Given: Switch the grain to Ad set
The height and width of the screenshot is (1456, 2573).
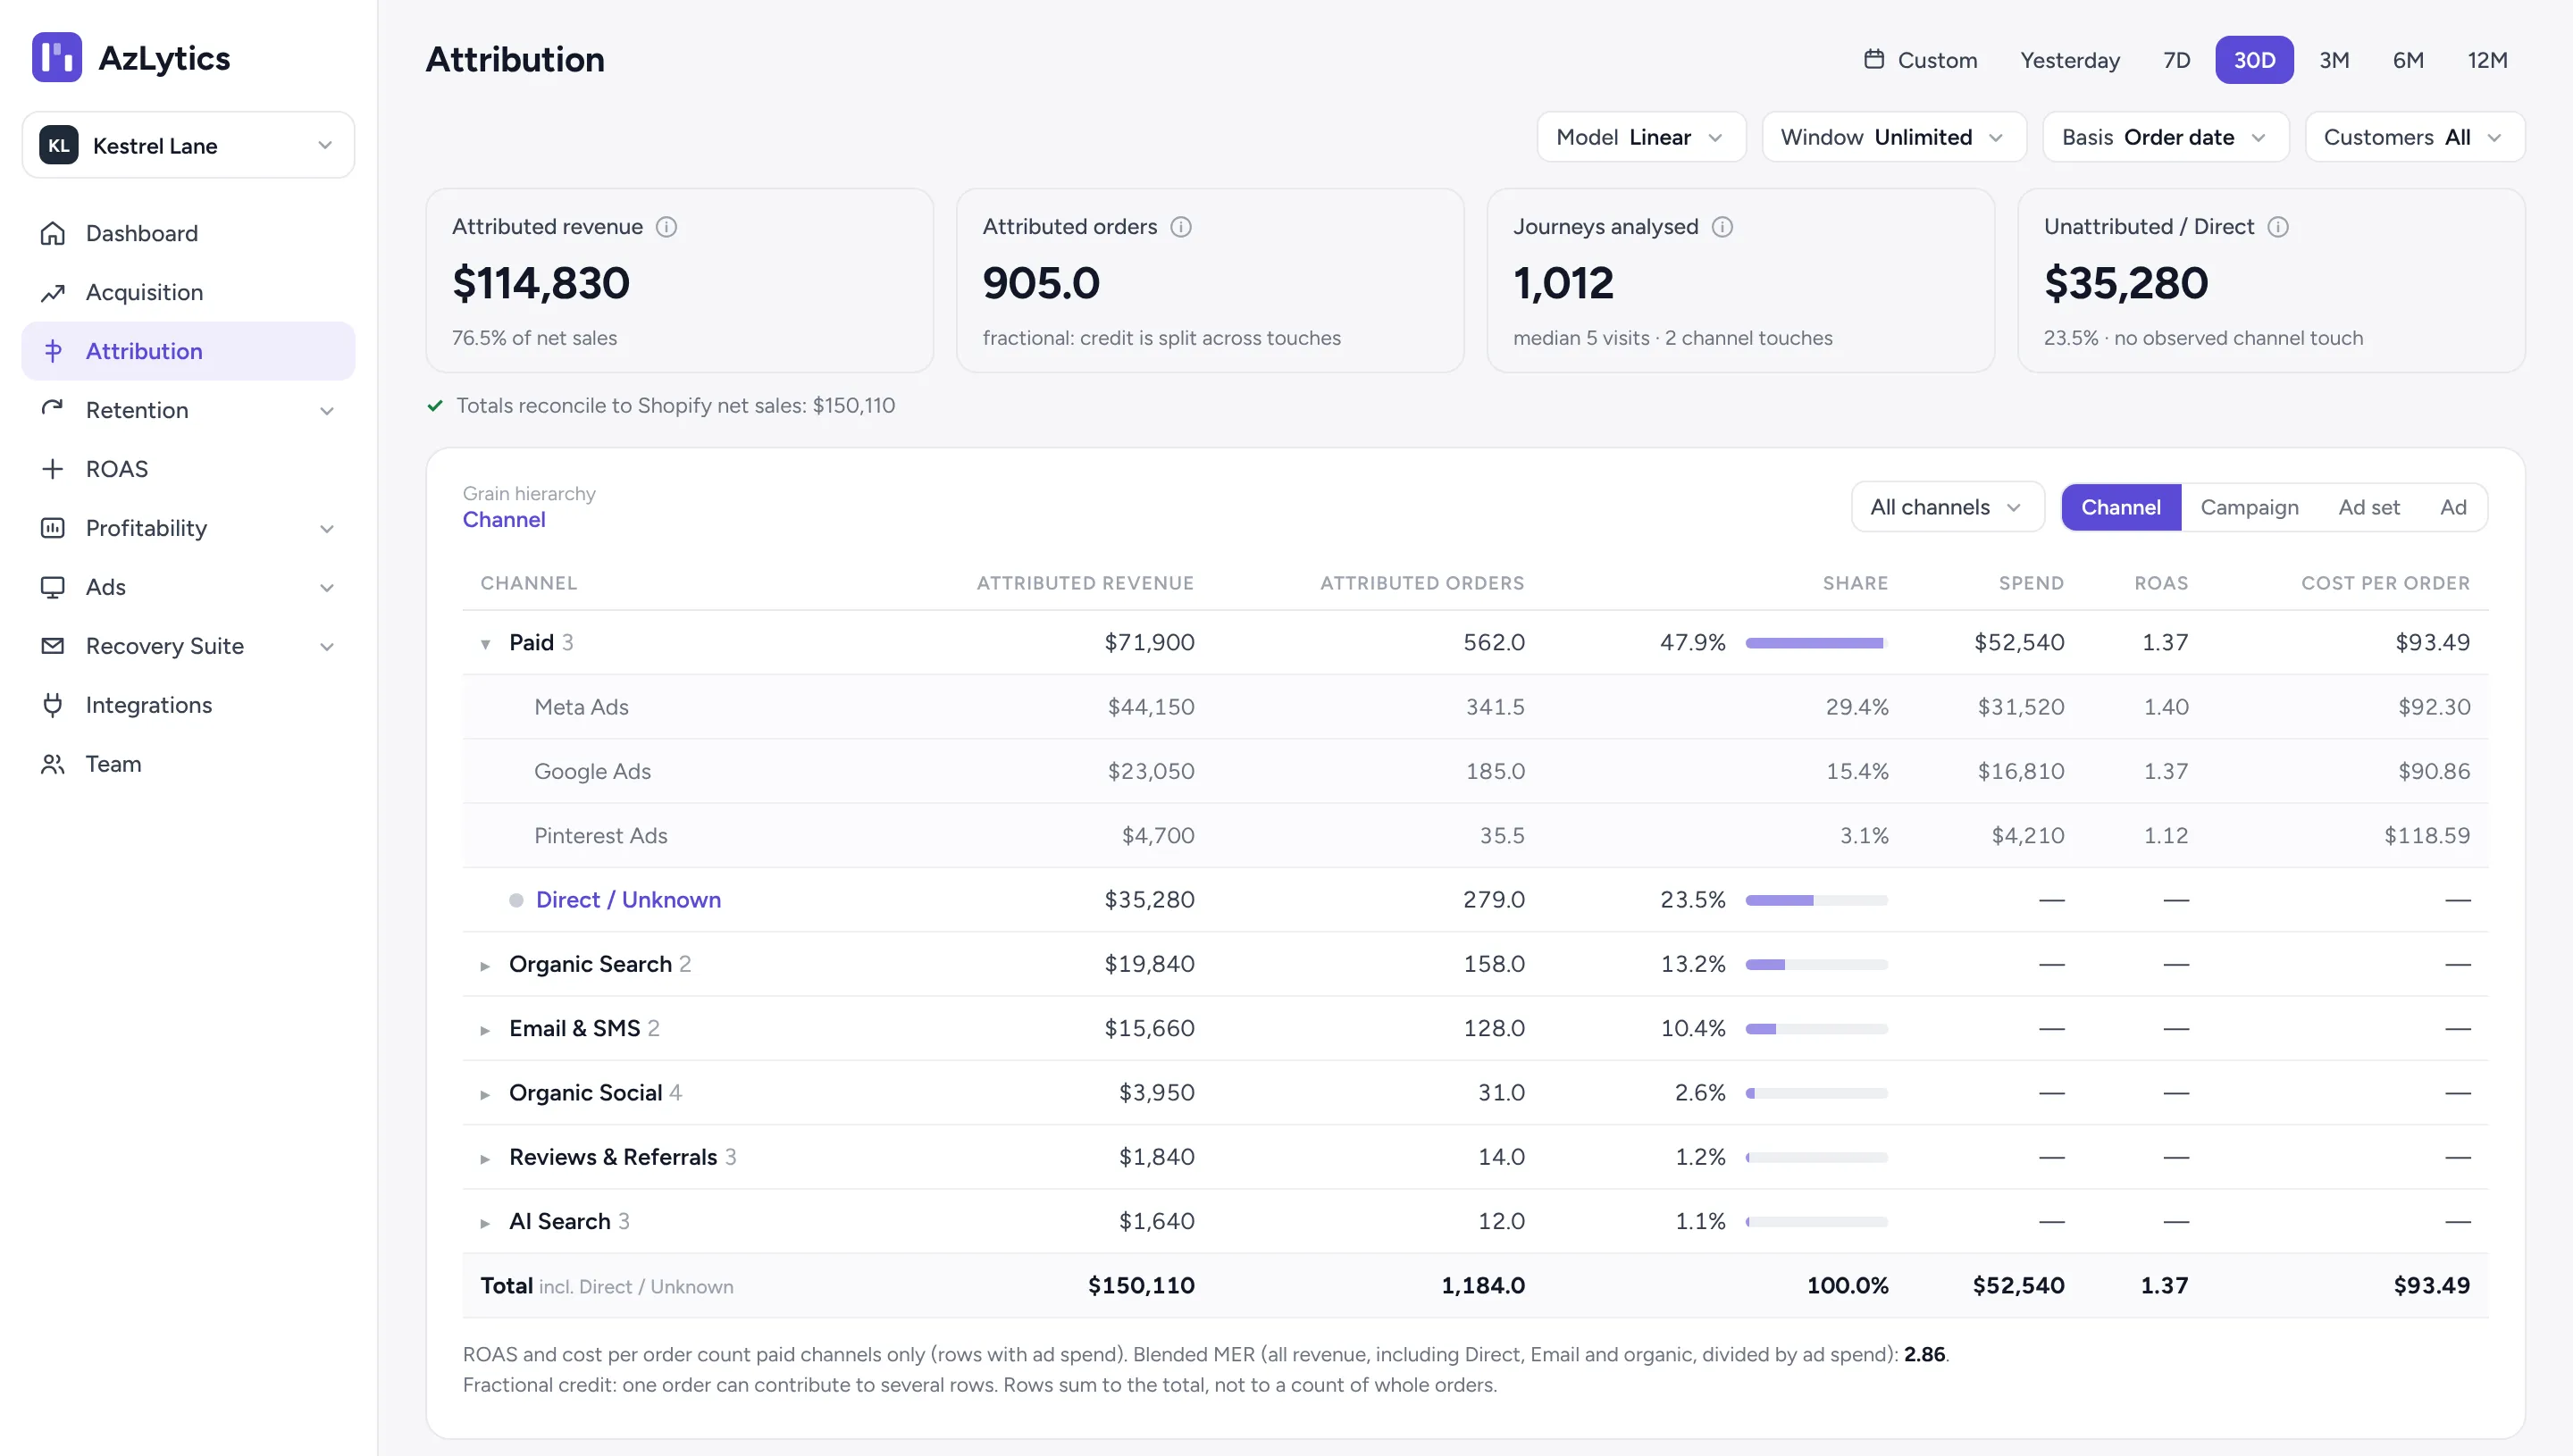Looking at the screenshot, I should pyautogui.click(x=2369, y=507).
